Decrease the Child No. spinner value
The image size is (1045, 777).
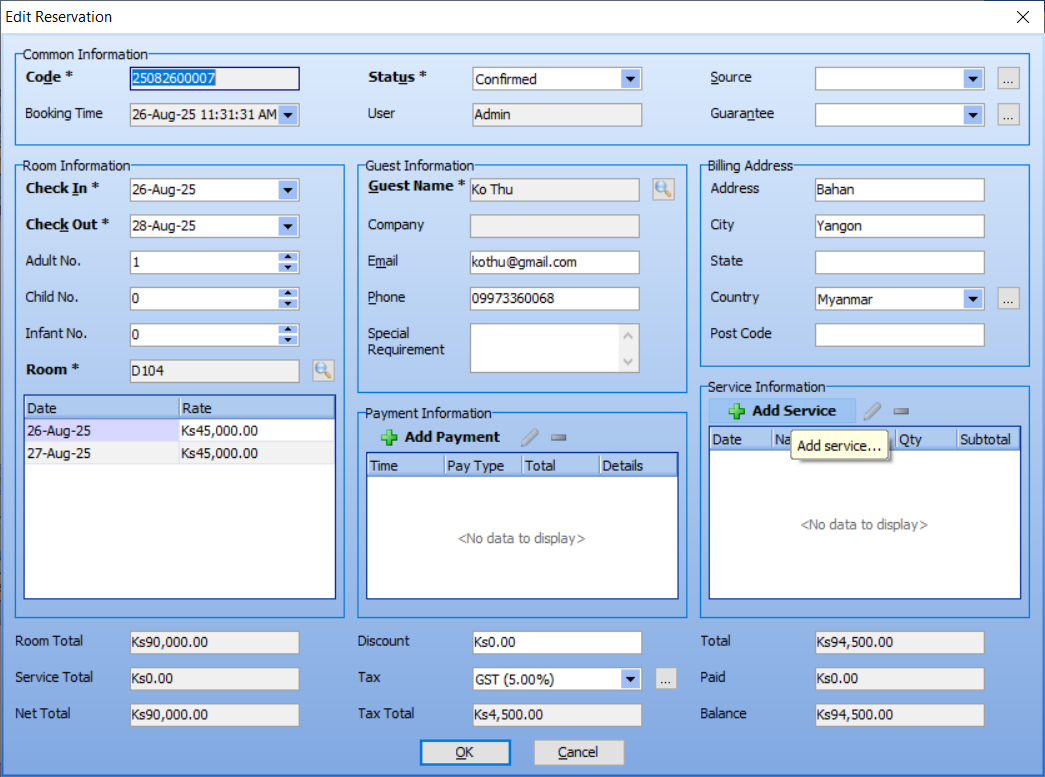[288, 304]
